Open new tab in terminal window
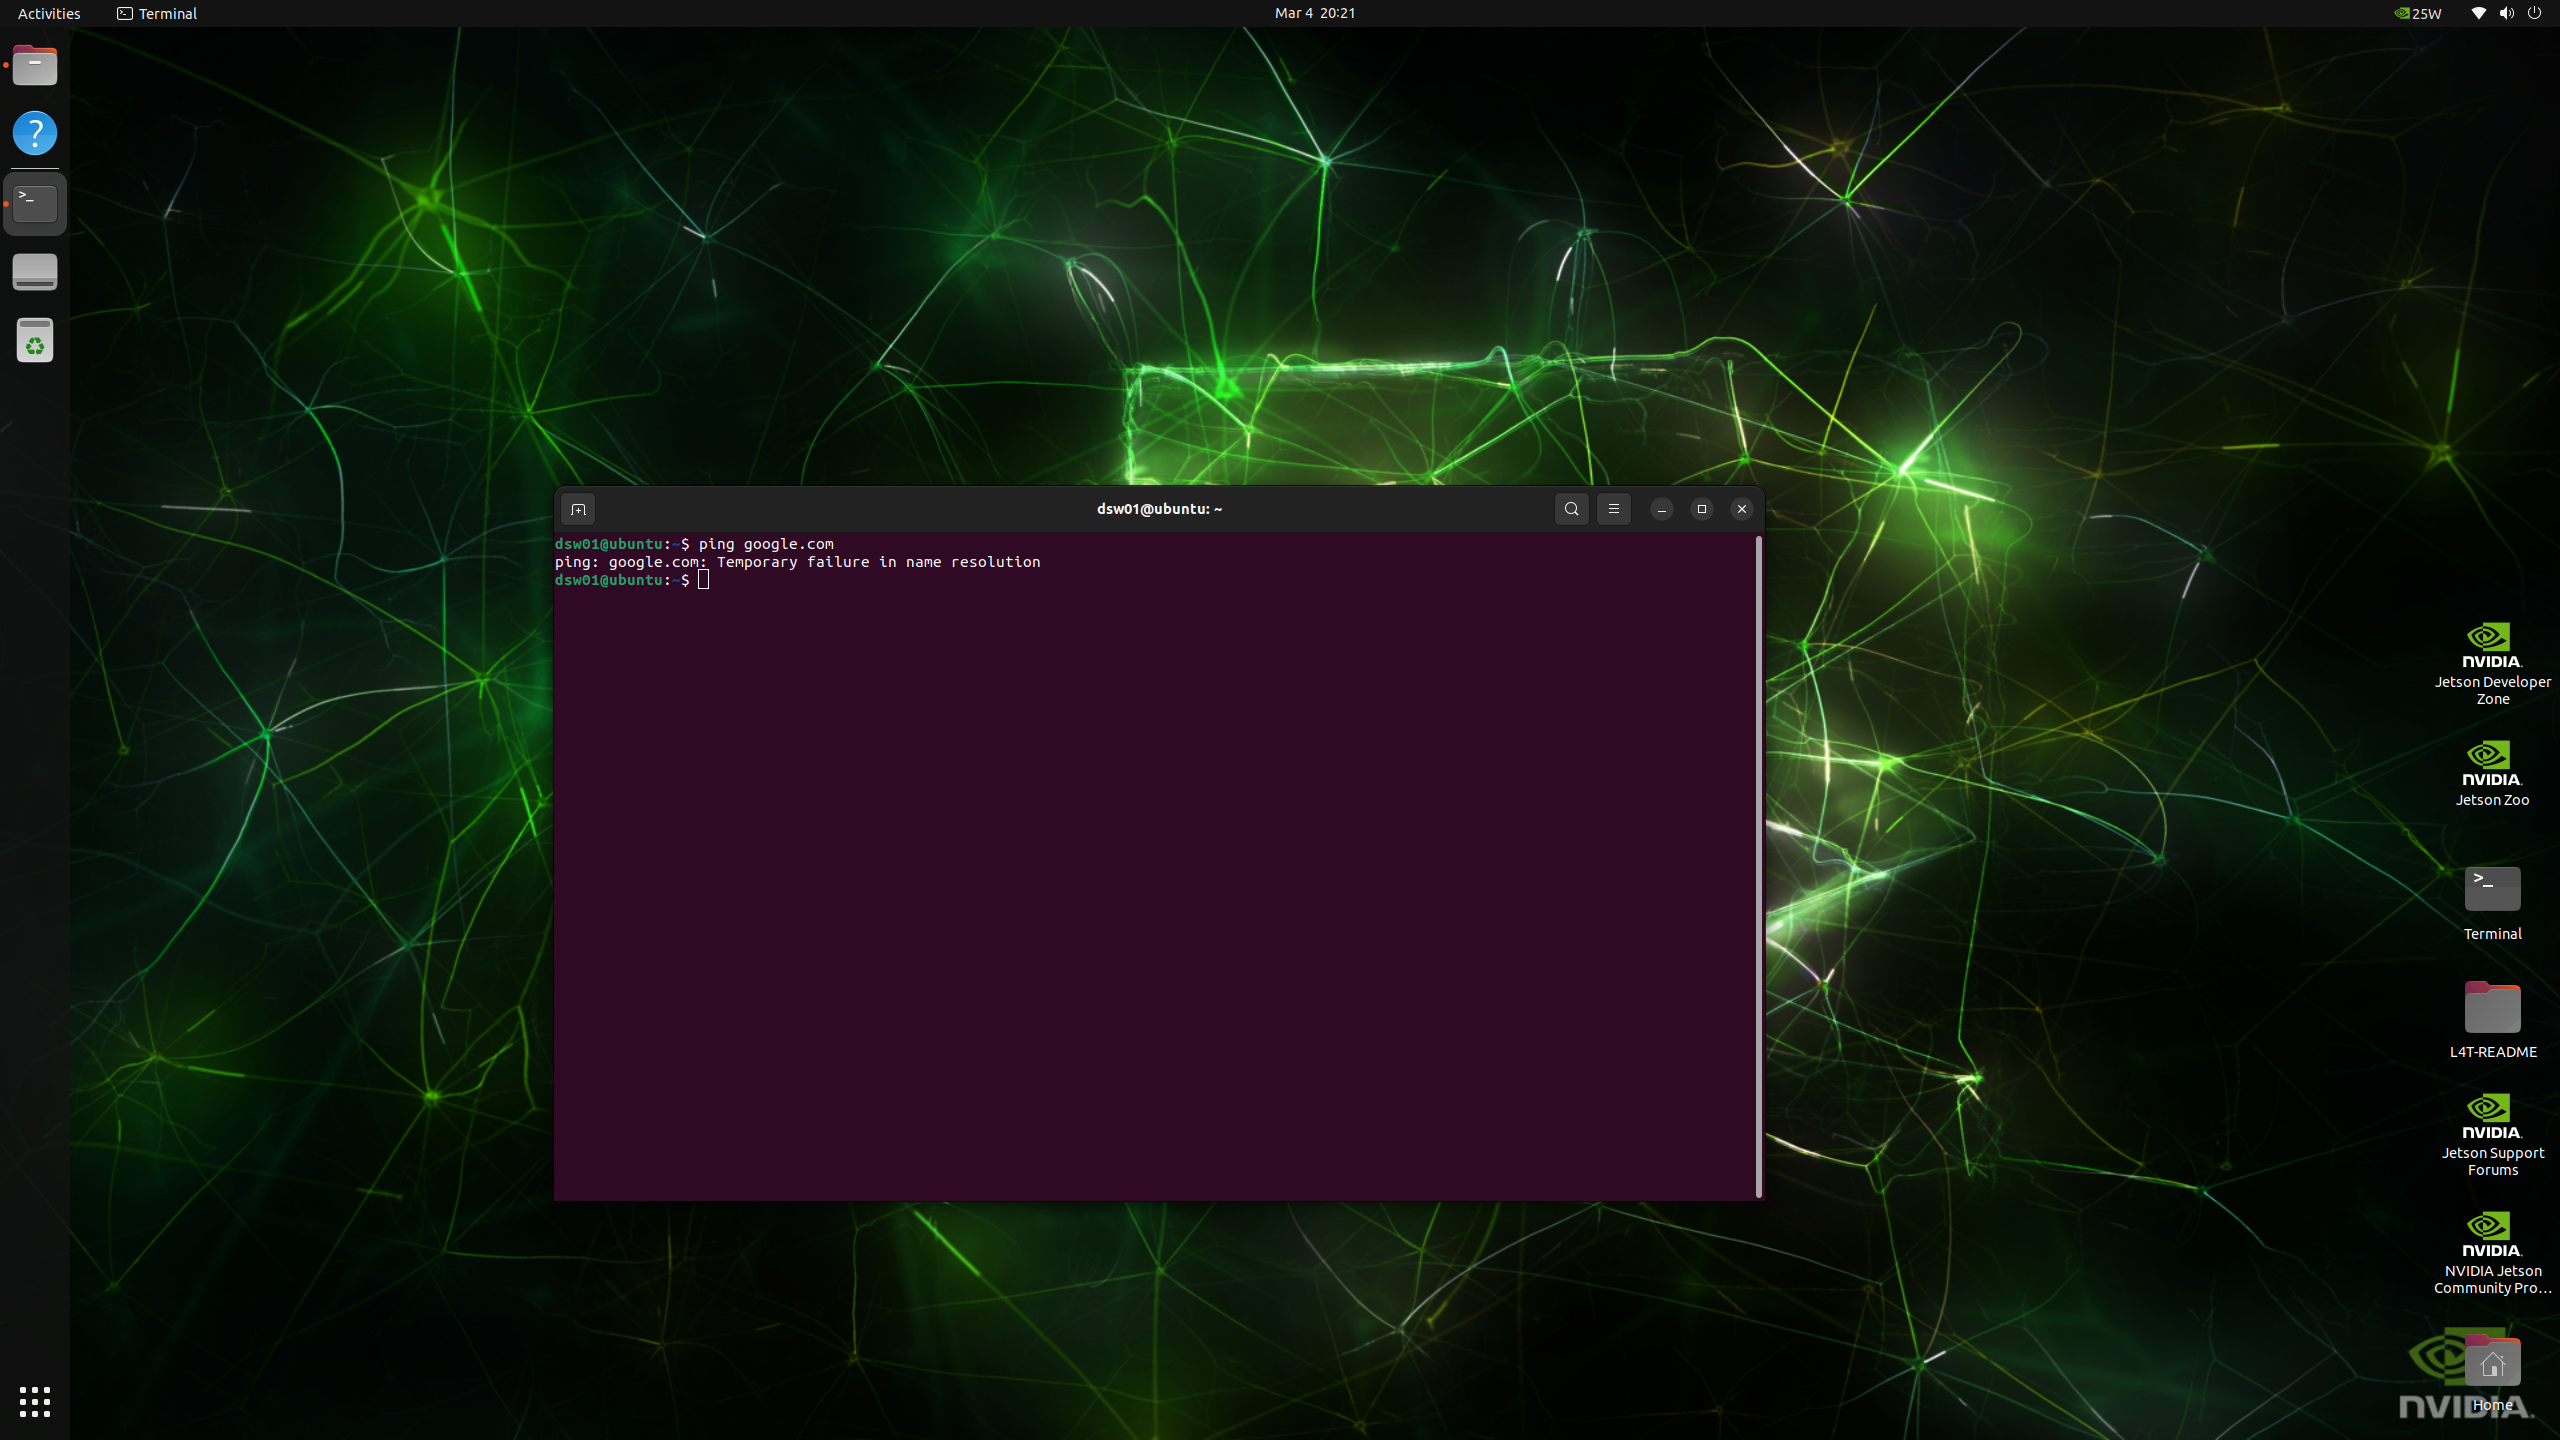 pos(578,509)
